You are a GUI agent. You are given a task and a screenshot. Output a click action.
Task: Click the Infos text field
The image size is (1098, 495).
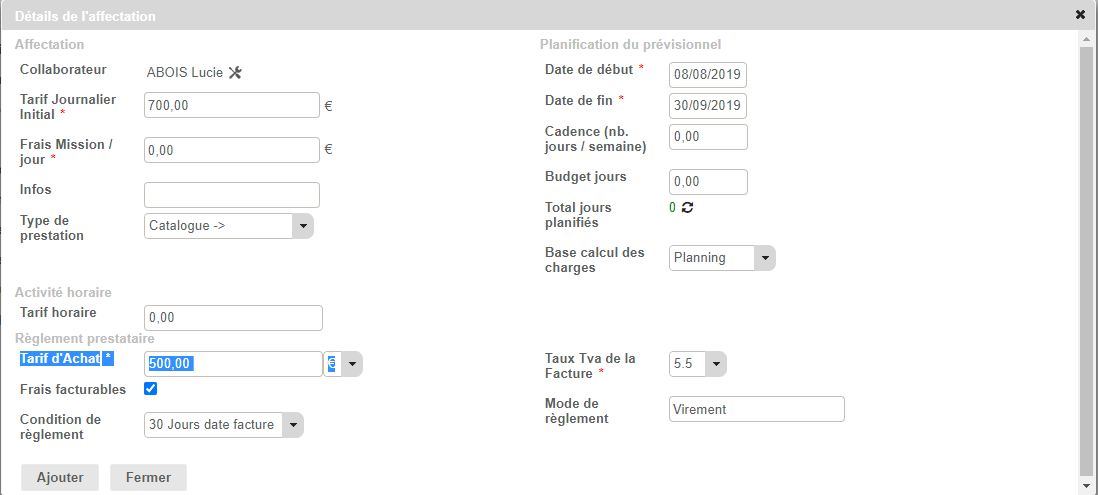[x=231, y=195]
